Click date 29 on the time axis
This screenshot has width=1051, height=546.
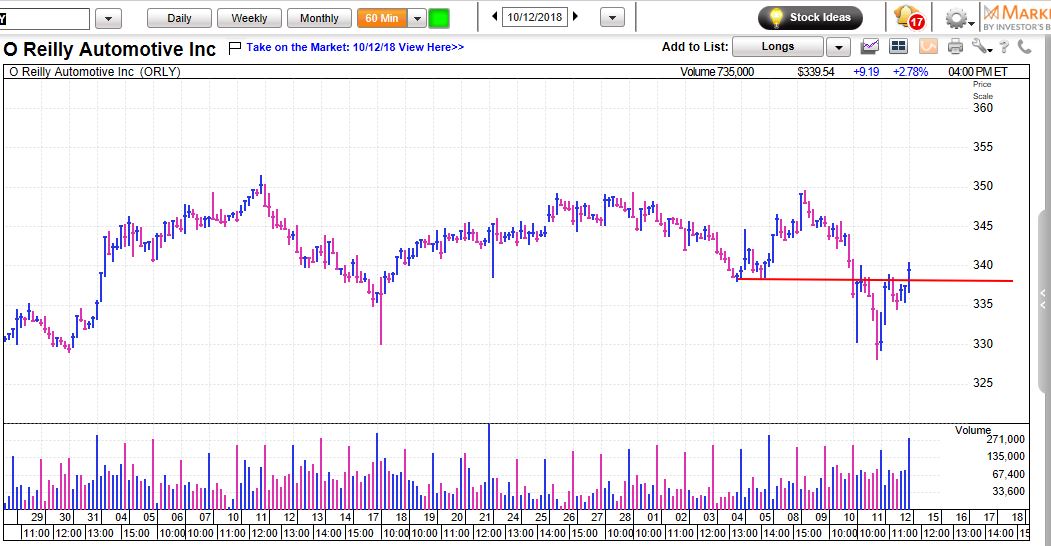click(38, 517)
